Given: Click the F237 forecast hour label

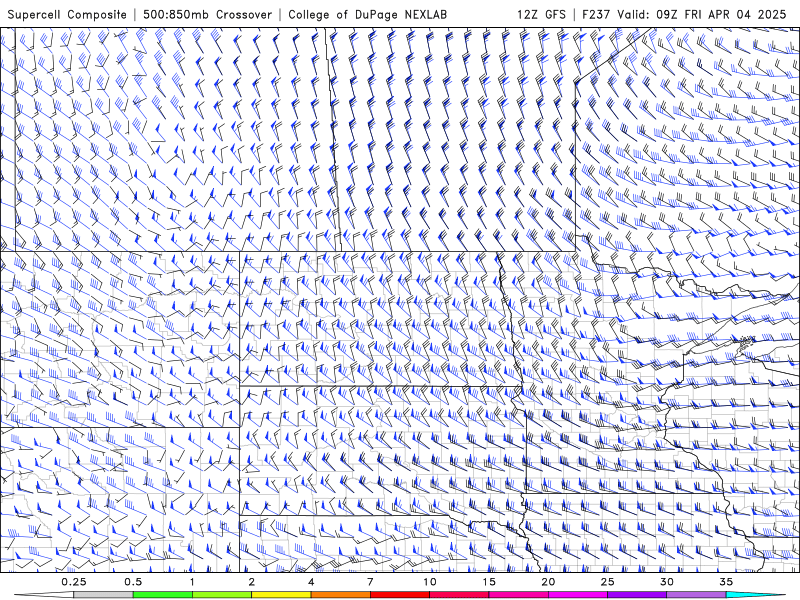Looking at the screenshot, I should tap(597, 14).
